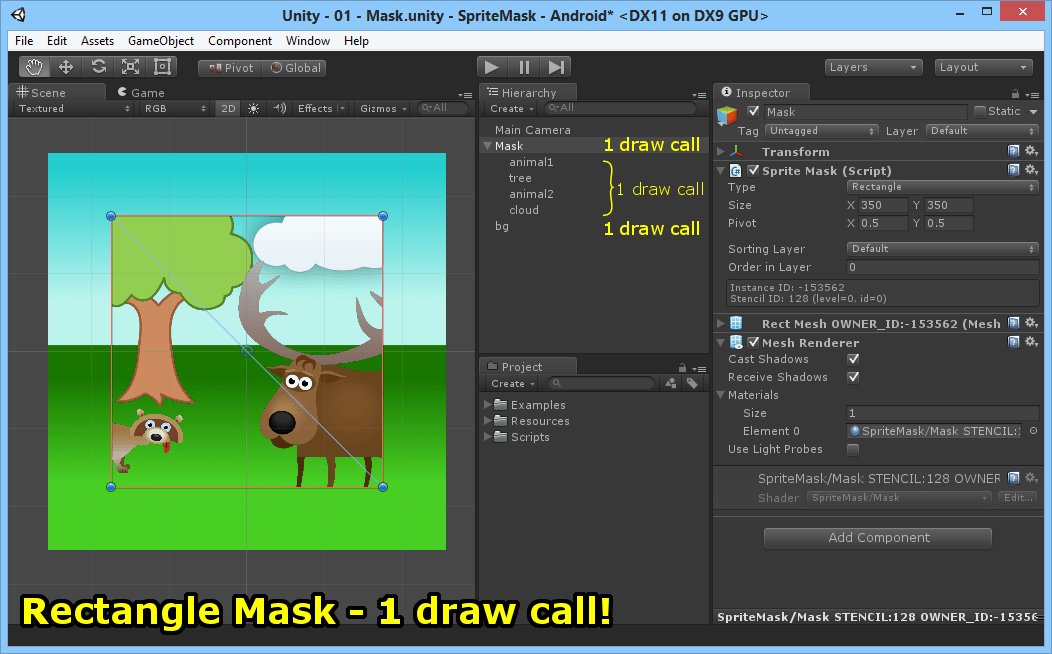Open the Gizmos dropdown
Image resolution: width=1052 pixels, height=654 pixels.
pyautogui.click(x=381, y=108)
